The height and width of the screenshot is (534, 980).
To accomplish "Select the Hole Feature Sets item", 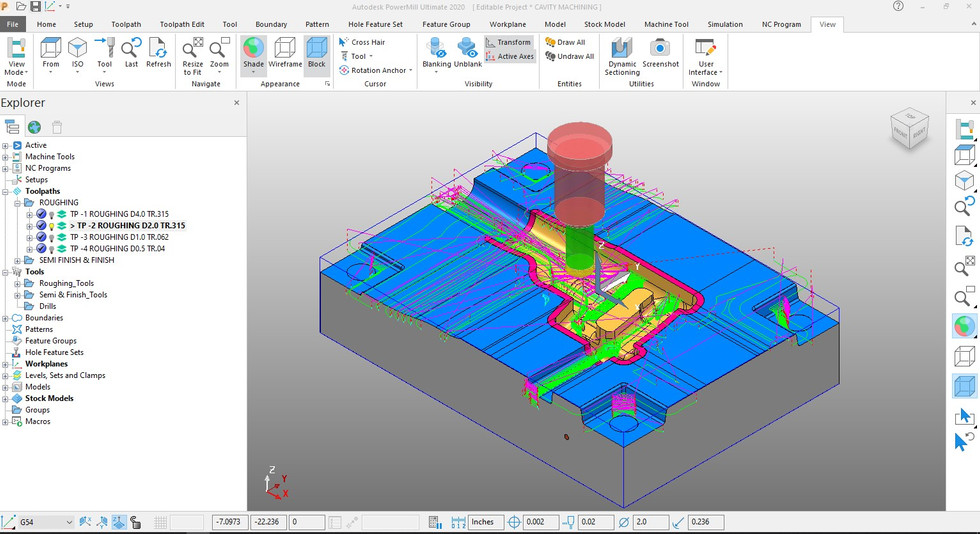I will (54, 352).
